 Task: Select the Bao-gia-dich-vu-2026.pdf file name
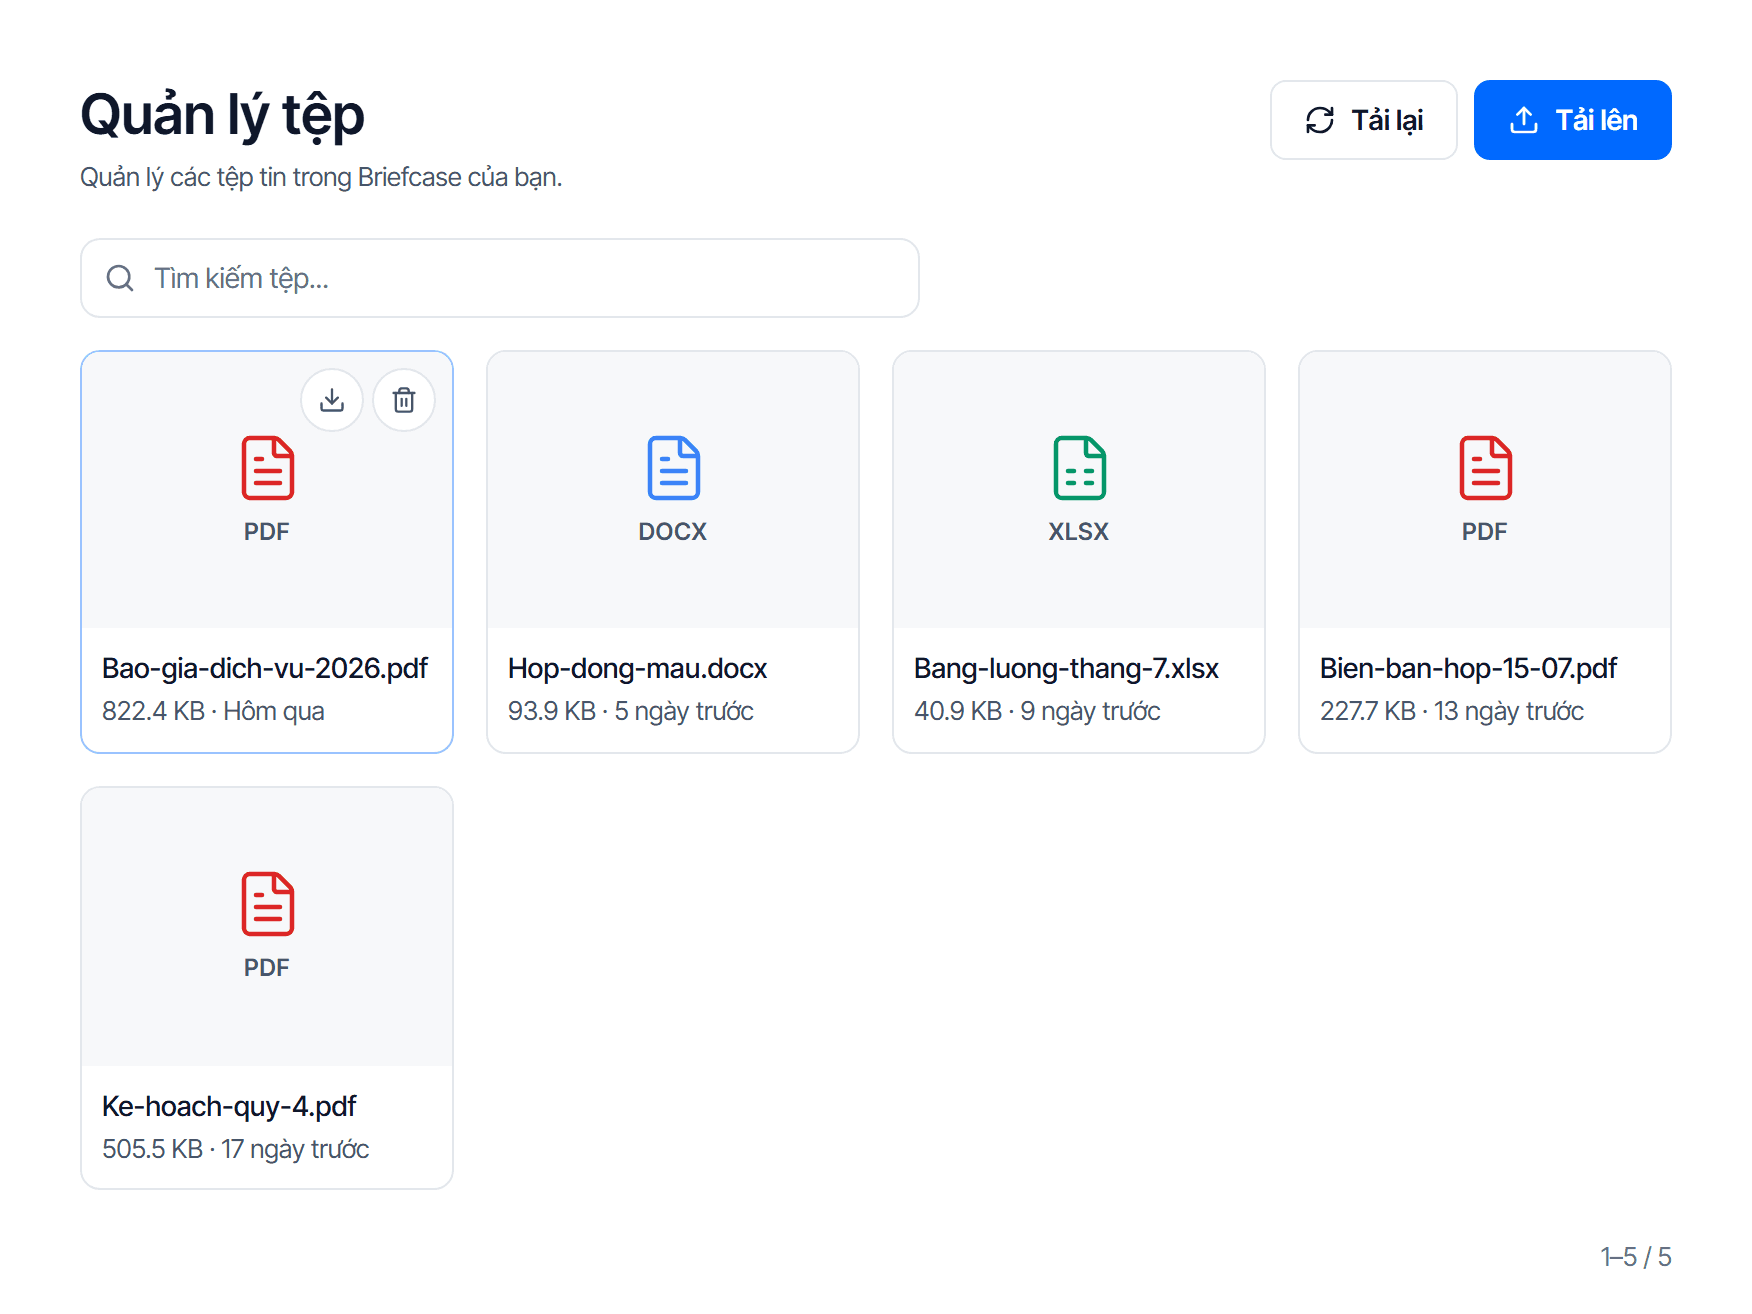pyautogui.click(x=265, y=668)
